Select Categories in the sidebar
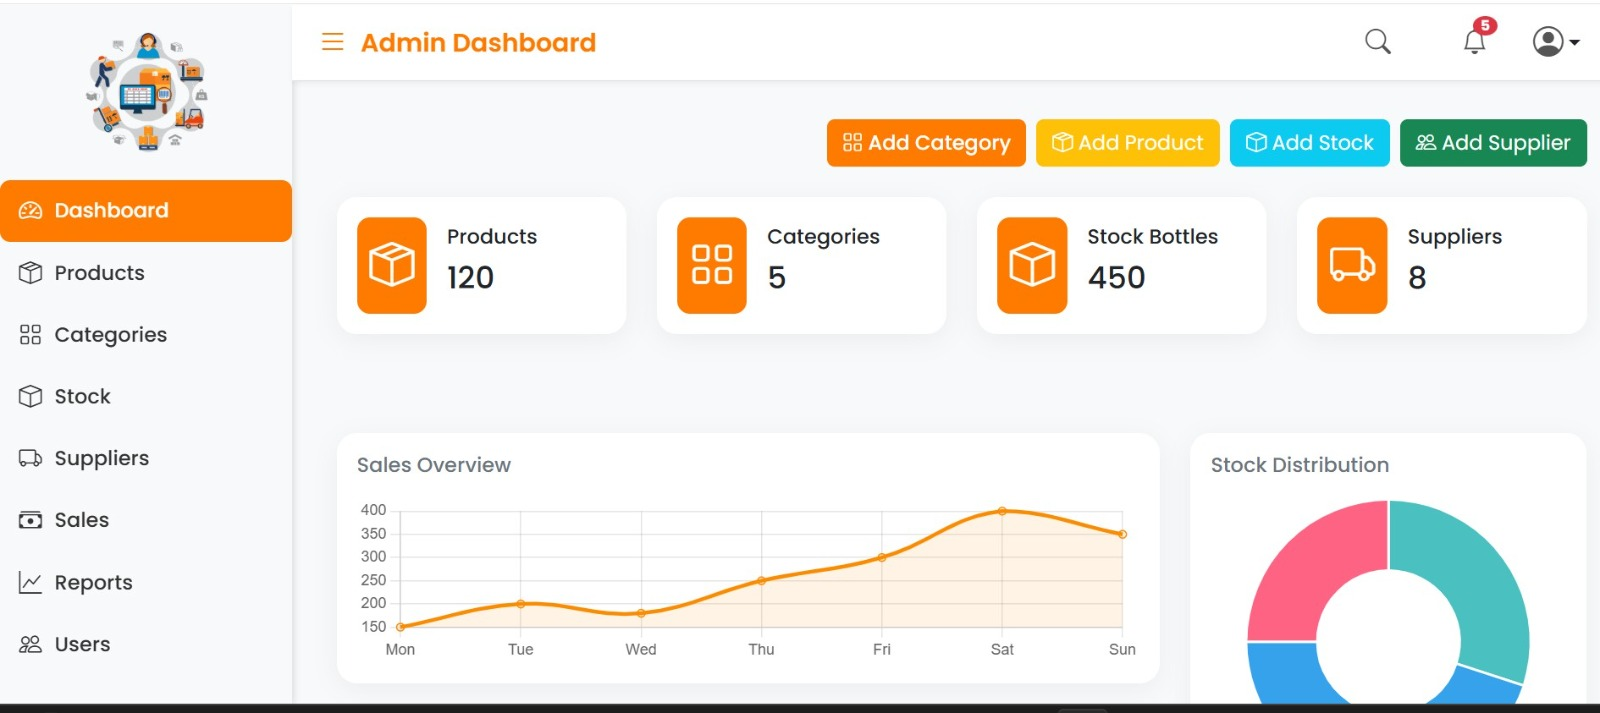 pos(110,335)
